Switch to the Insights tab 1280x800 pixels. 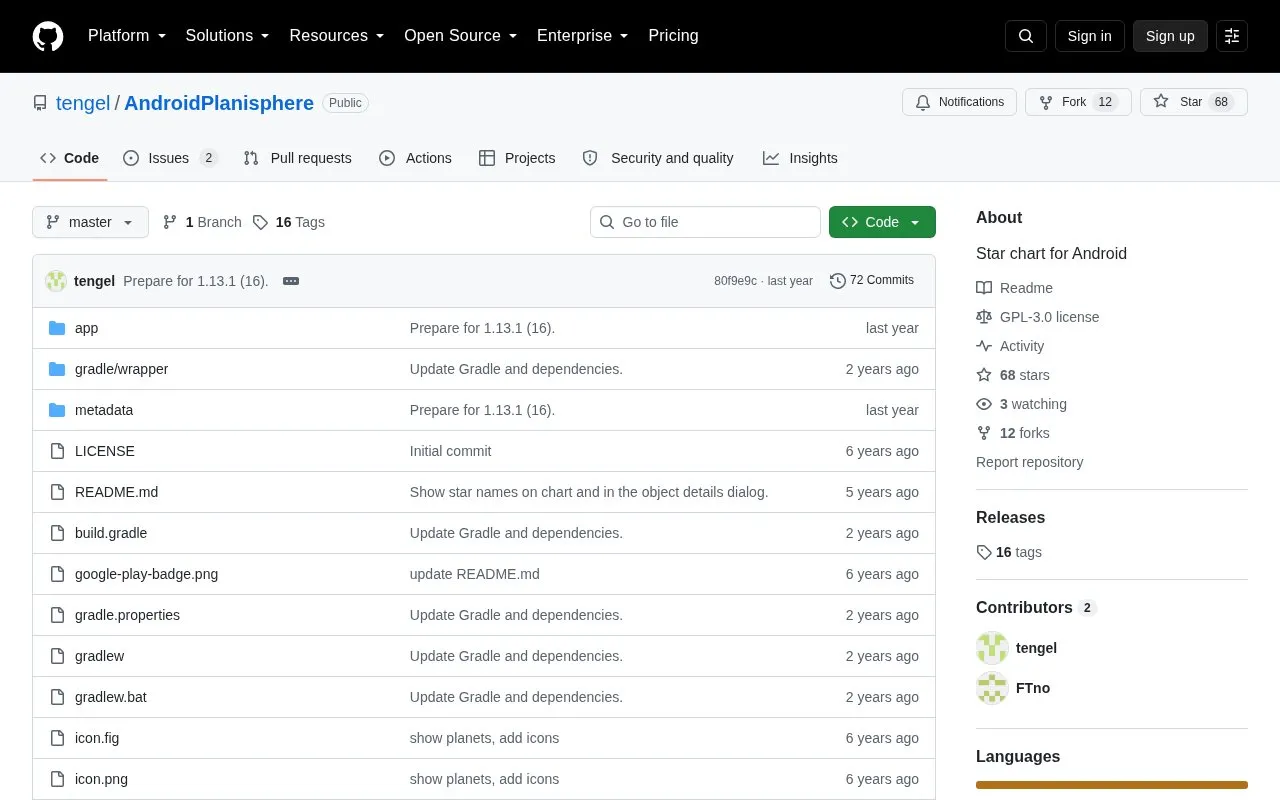click(x=800, y=158)
